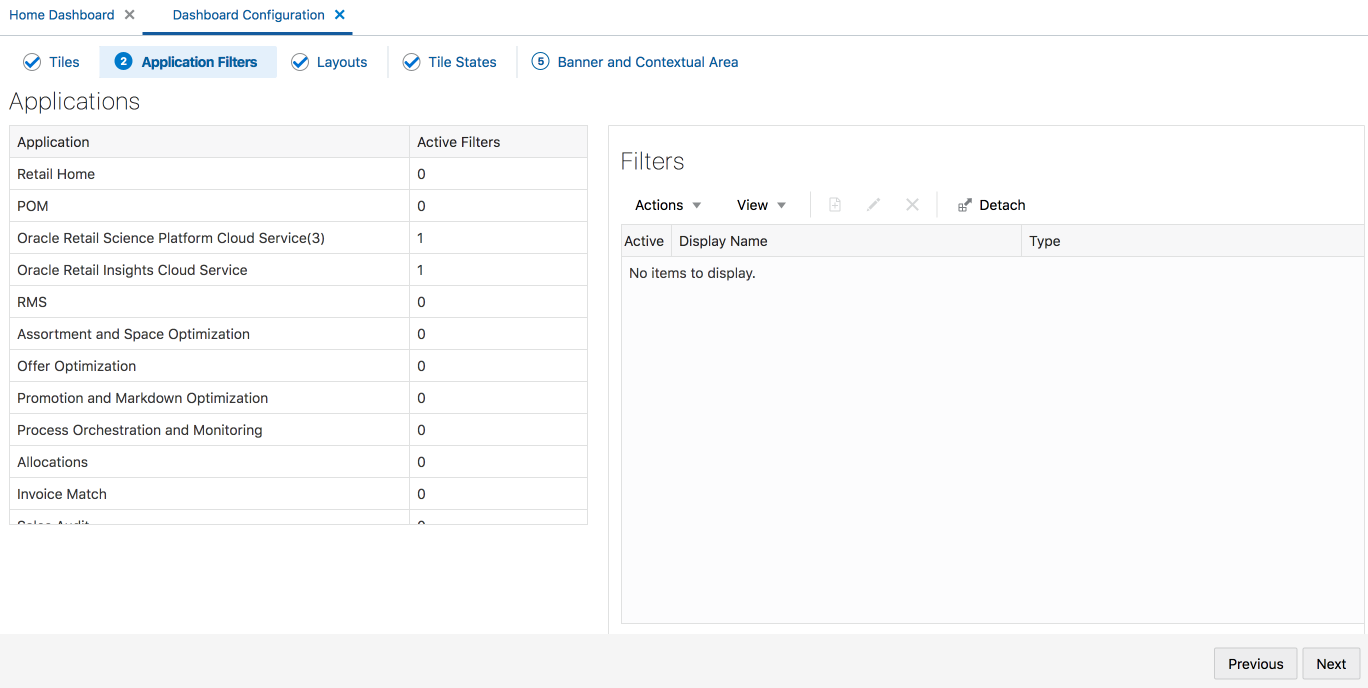Click the Detach icon beside Filters table

coord(963,204)
